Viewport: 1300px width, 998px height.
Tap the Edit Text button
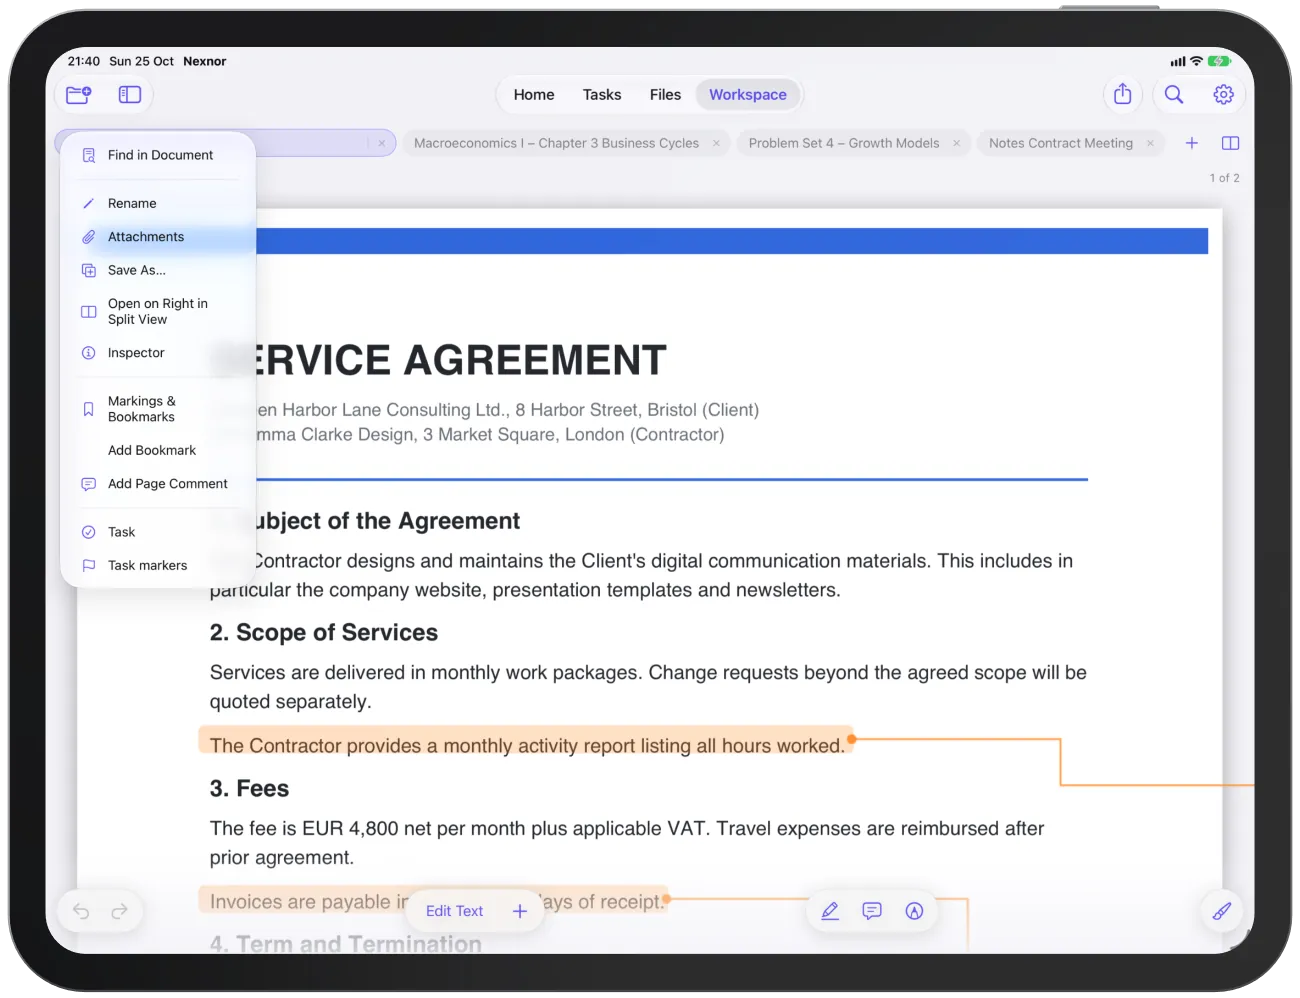click(454, 911)
